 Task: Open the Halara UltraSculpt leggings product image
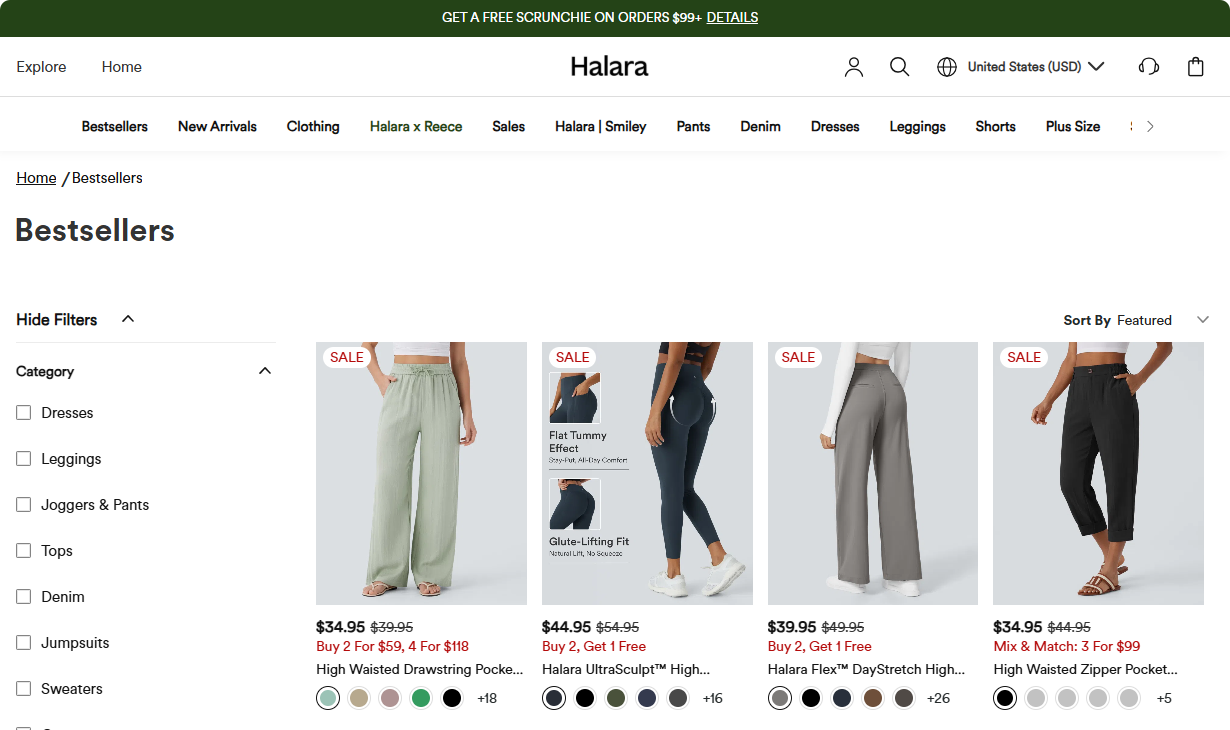647,473
